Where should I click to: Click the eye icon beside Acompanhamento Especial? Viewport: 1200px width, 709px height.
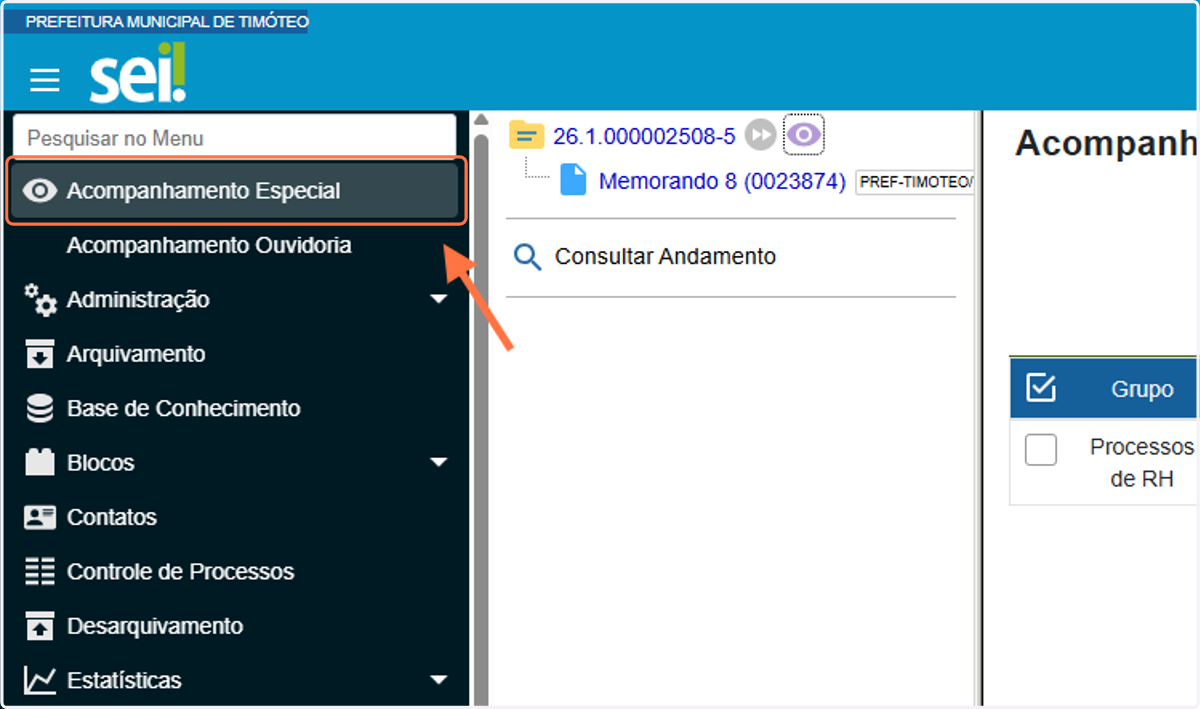[40, 191]
